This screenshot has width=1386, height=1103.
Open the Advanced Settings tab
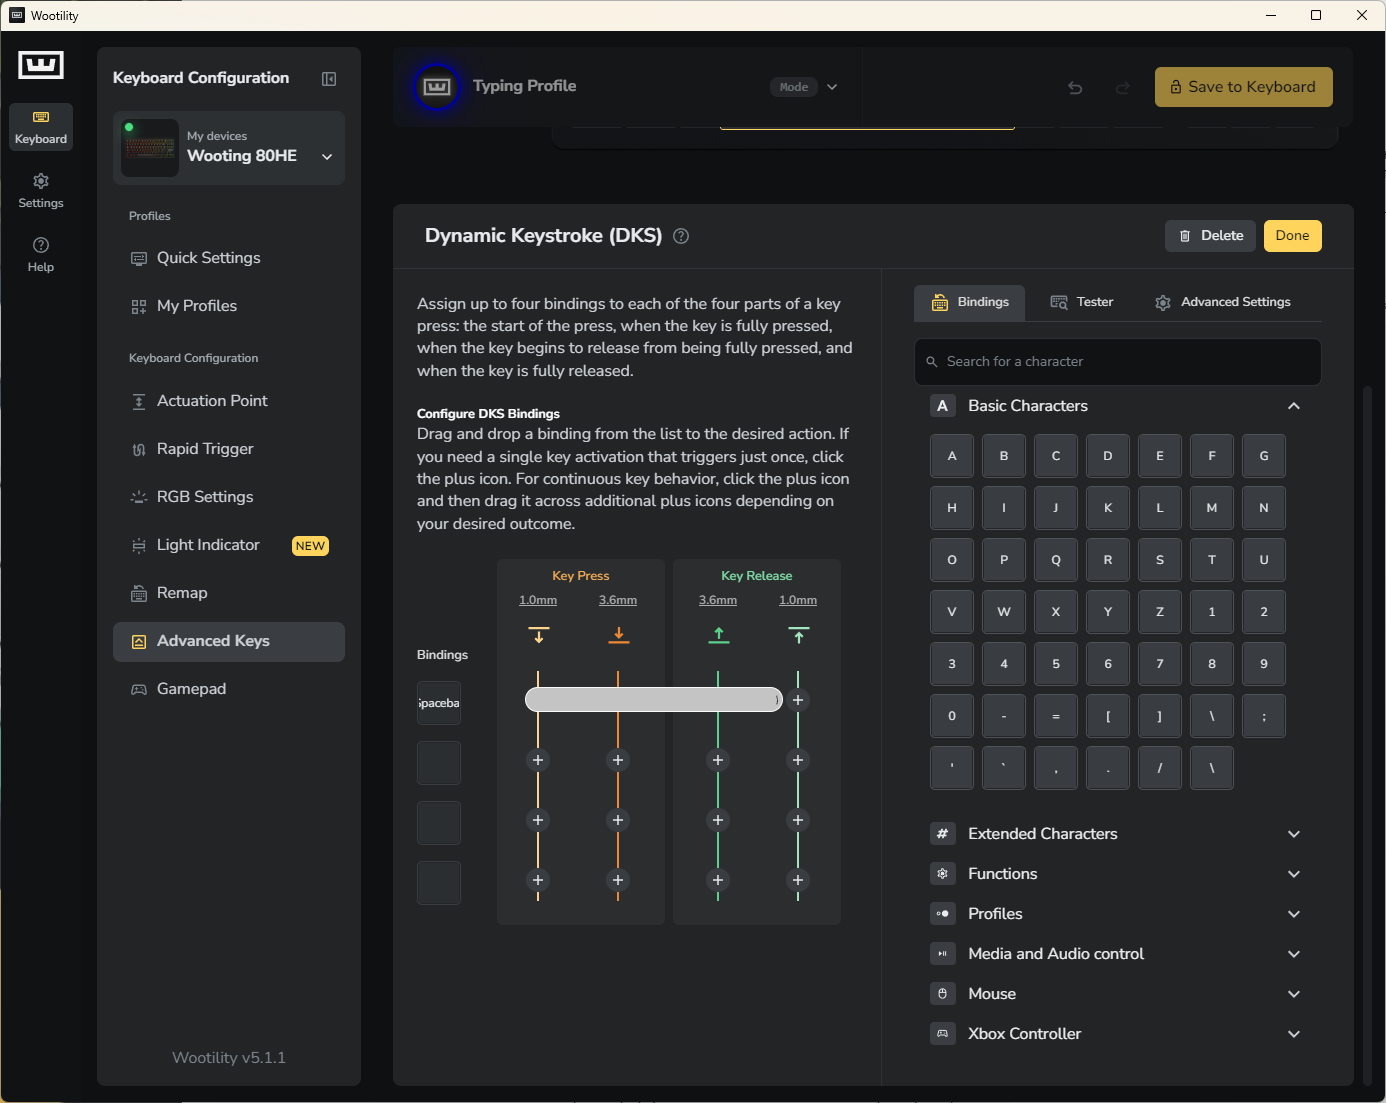(1222, 302)
